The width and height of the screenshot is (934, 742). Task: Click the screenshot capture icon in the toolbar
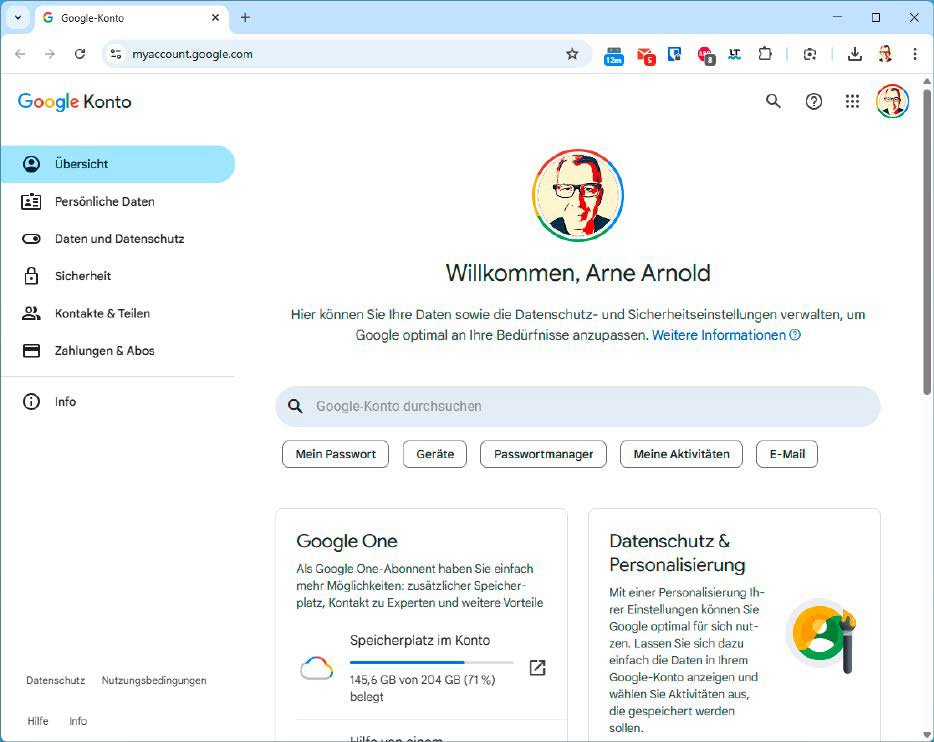coord(810,55)
